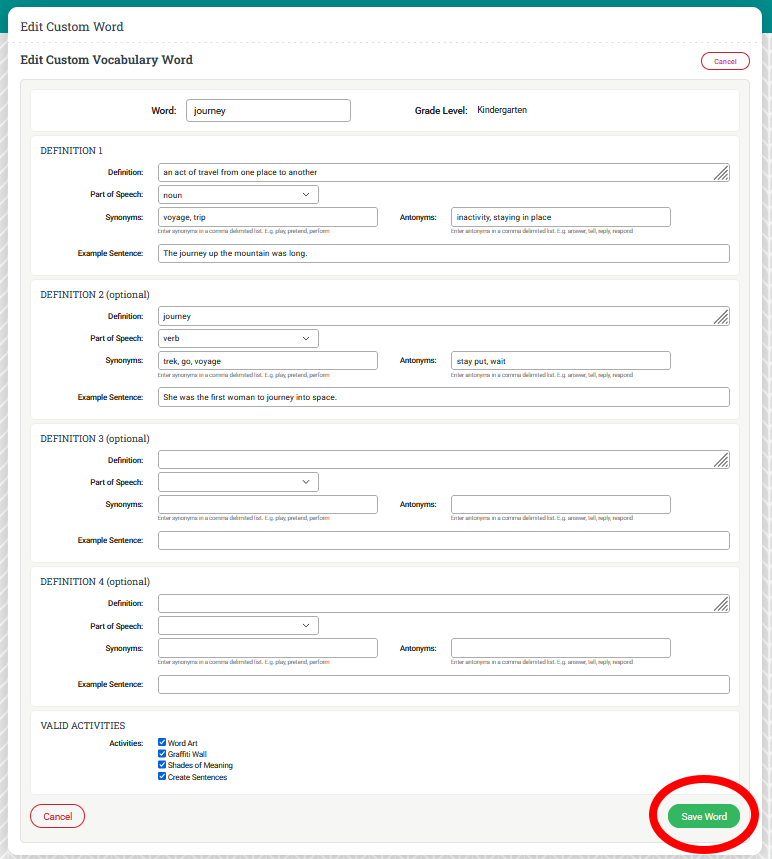Uncheck the Create Sentences checkbox
The image size is (772, 859).
162,777
